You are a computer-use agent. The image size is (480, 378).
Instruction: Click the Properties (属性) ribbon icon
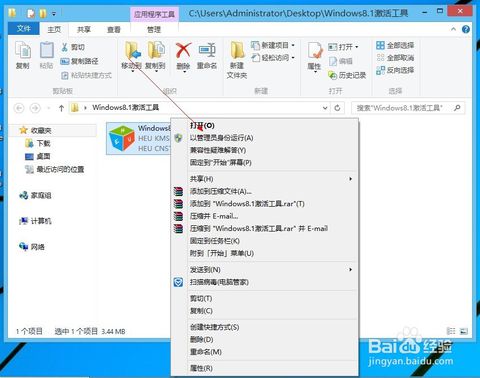[314, 57]
